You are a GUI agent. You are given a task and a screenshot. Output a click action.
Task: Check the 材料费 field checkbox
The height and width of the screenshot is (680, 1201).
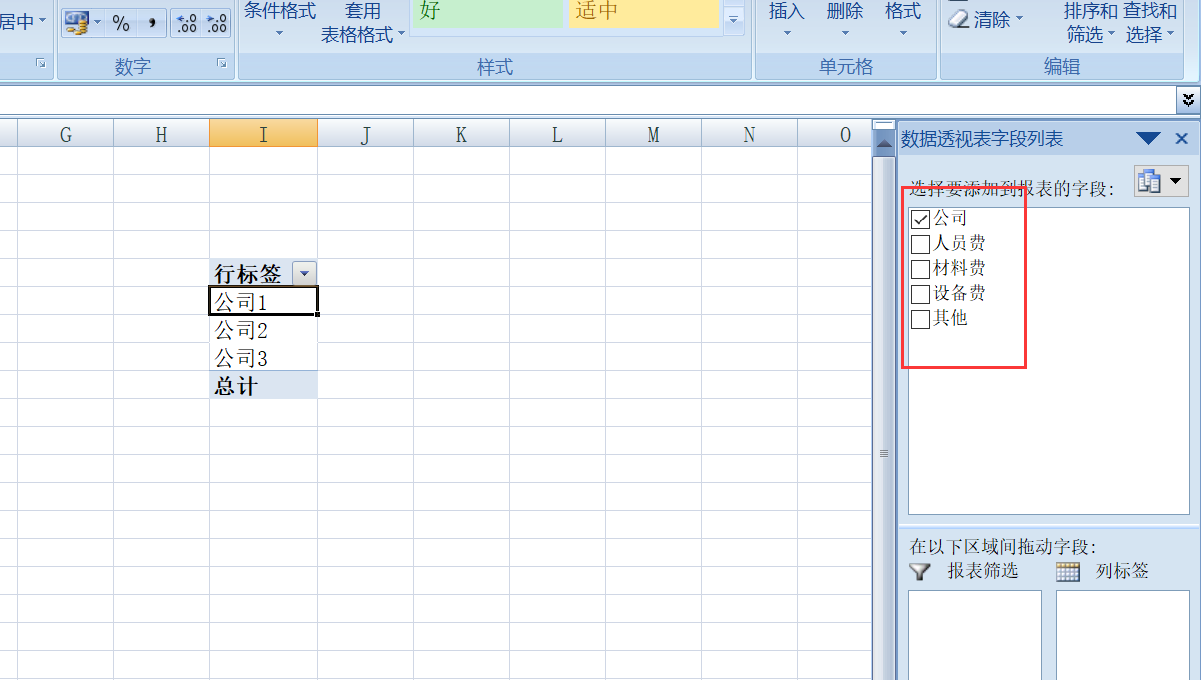click(920, 268)
